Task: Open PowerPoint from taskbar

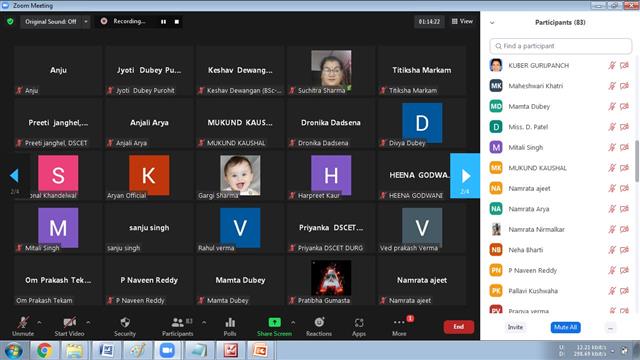Action: point(260,351)
